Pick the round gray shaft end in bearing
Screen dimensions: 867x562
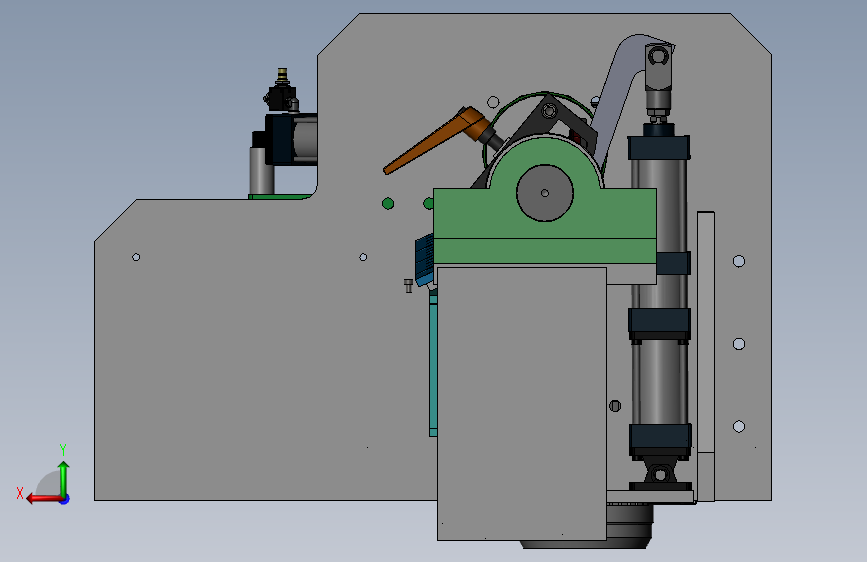point(545,193)
